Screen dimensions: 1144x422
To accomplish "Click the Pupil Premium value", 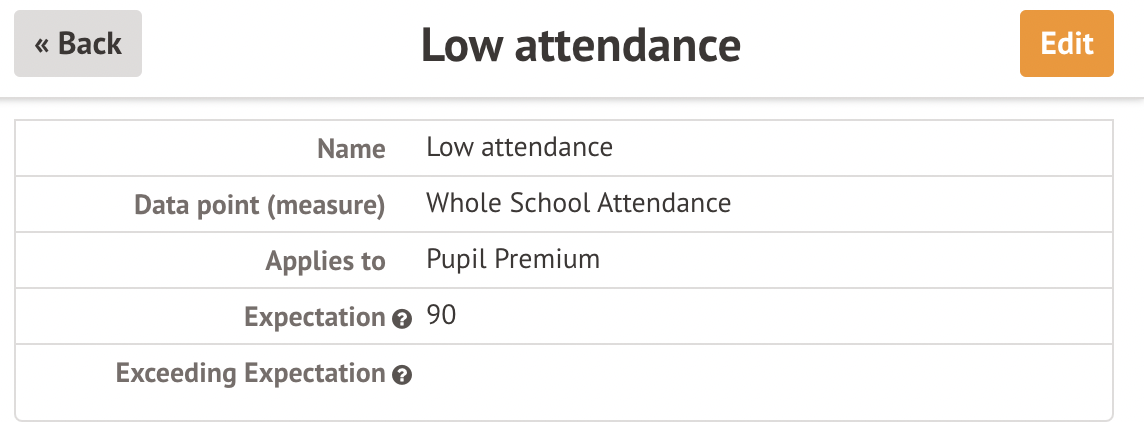I will coord(513,259).
